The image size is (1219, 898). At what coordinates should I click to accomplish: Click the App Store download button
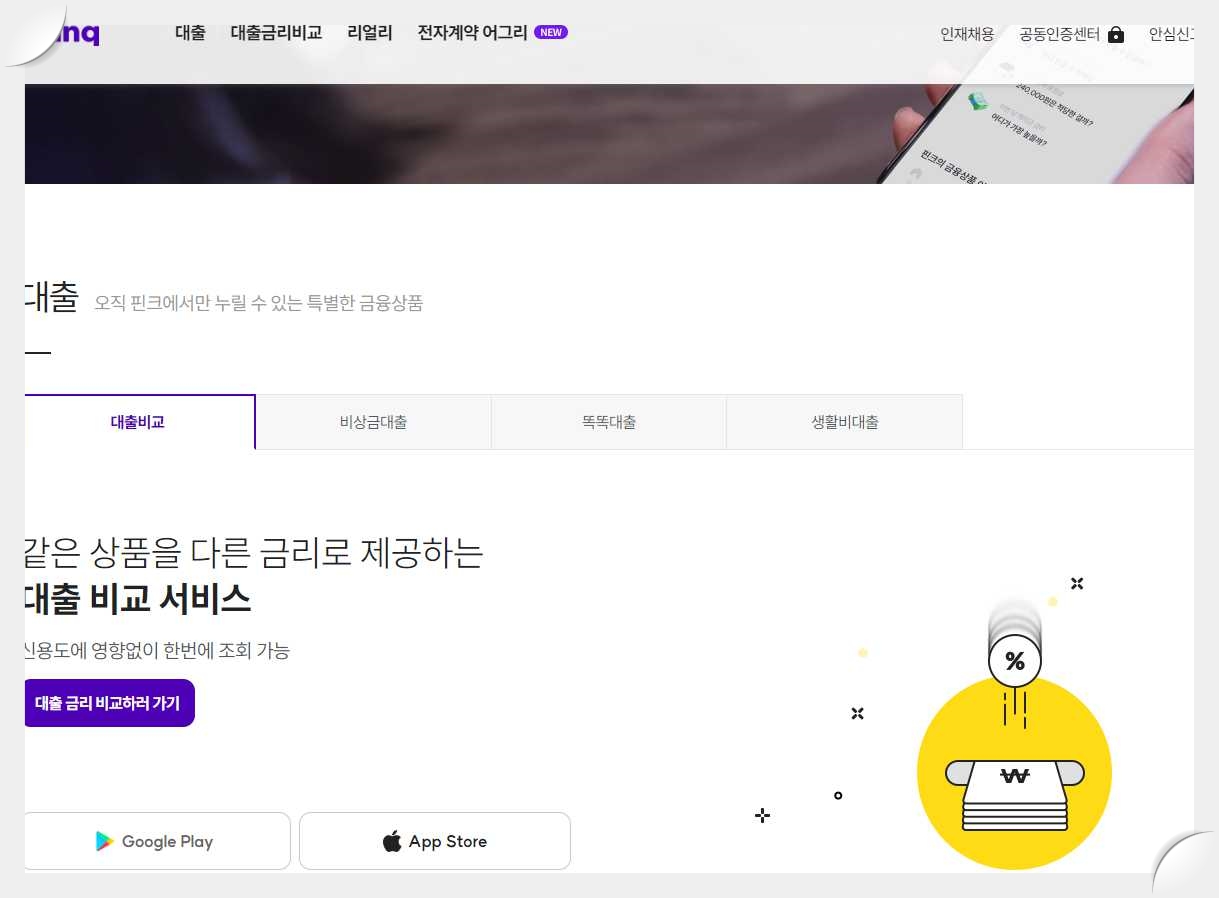435,840
